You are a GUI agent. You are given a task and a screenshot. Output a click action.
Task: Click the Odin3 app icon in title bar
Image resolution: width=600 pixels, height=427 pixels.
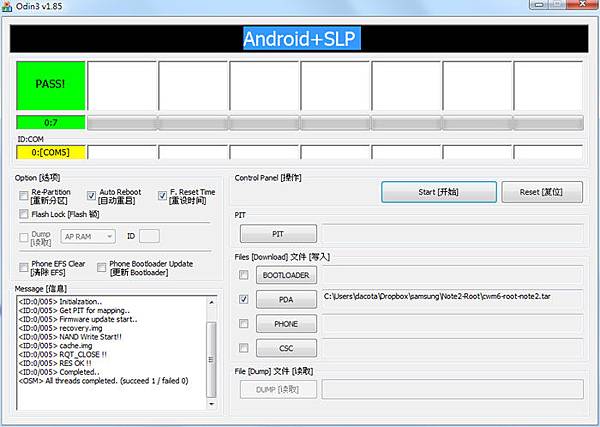pos(7,6)
